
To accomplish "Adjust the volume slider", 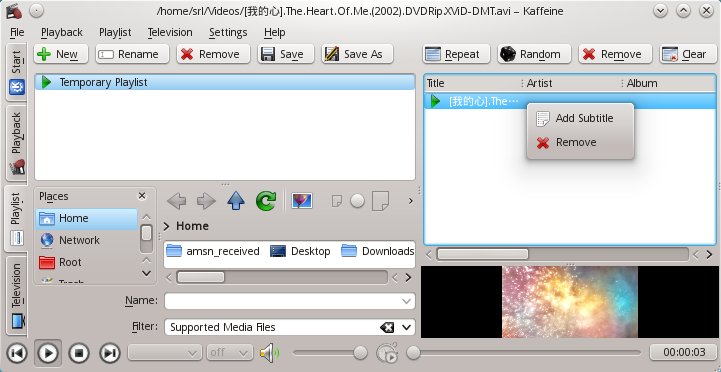I will pyautogui.click(x=330, y=353).
